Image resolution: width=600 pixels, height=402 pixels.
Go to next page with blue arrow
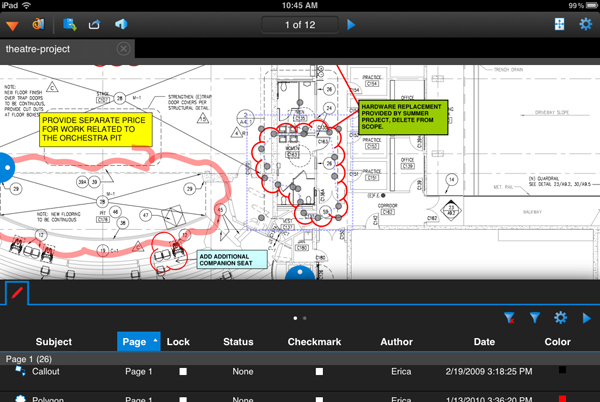click(351, 24)
